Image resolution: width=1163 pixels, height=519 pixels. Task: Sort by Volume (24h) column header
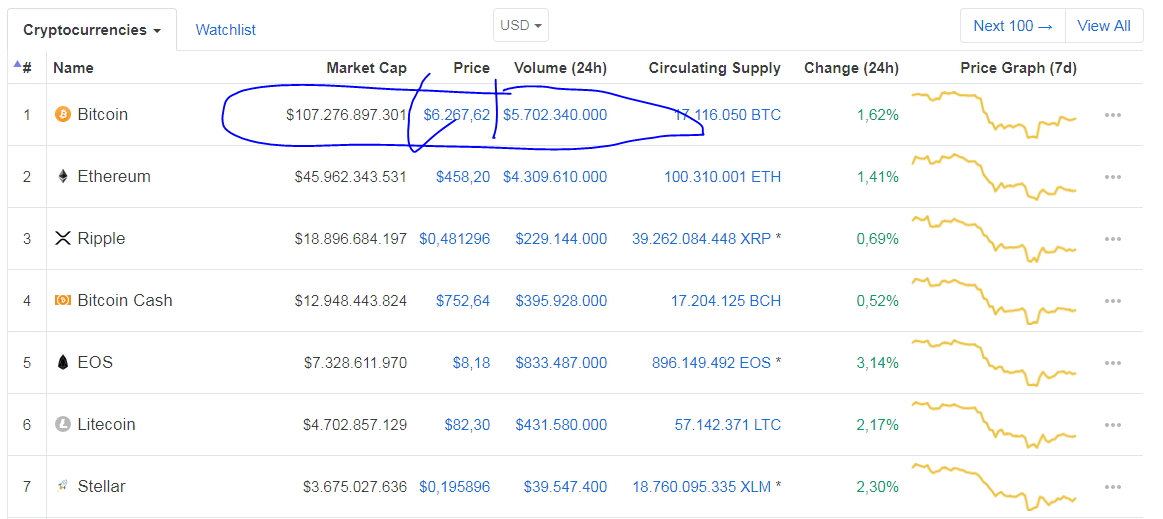(x=561, y=68)
